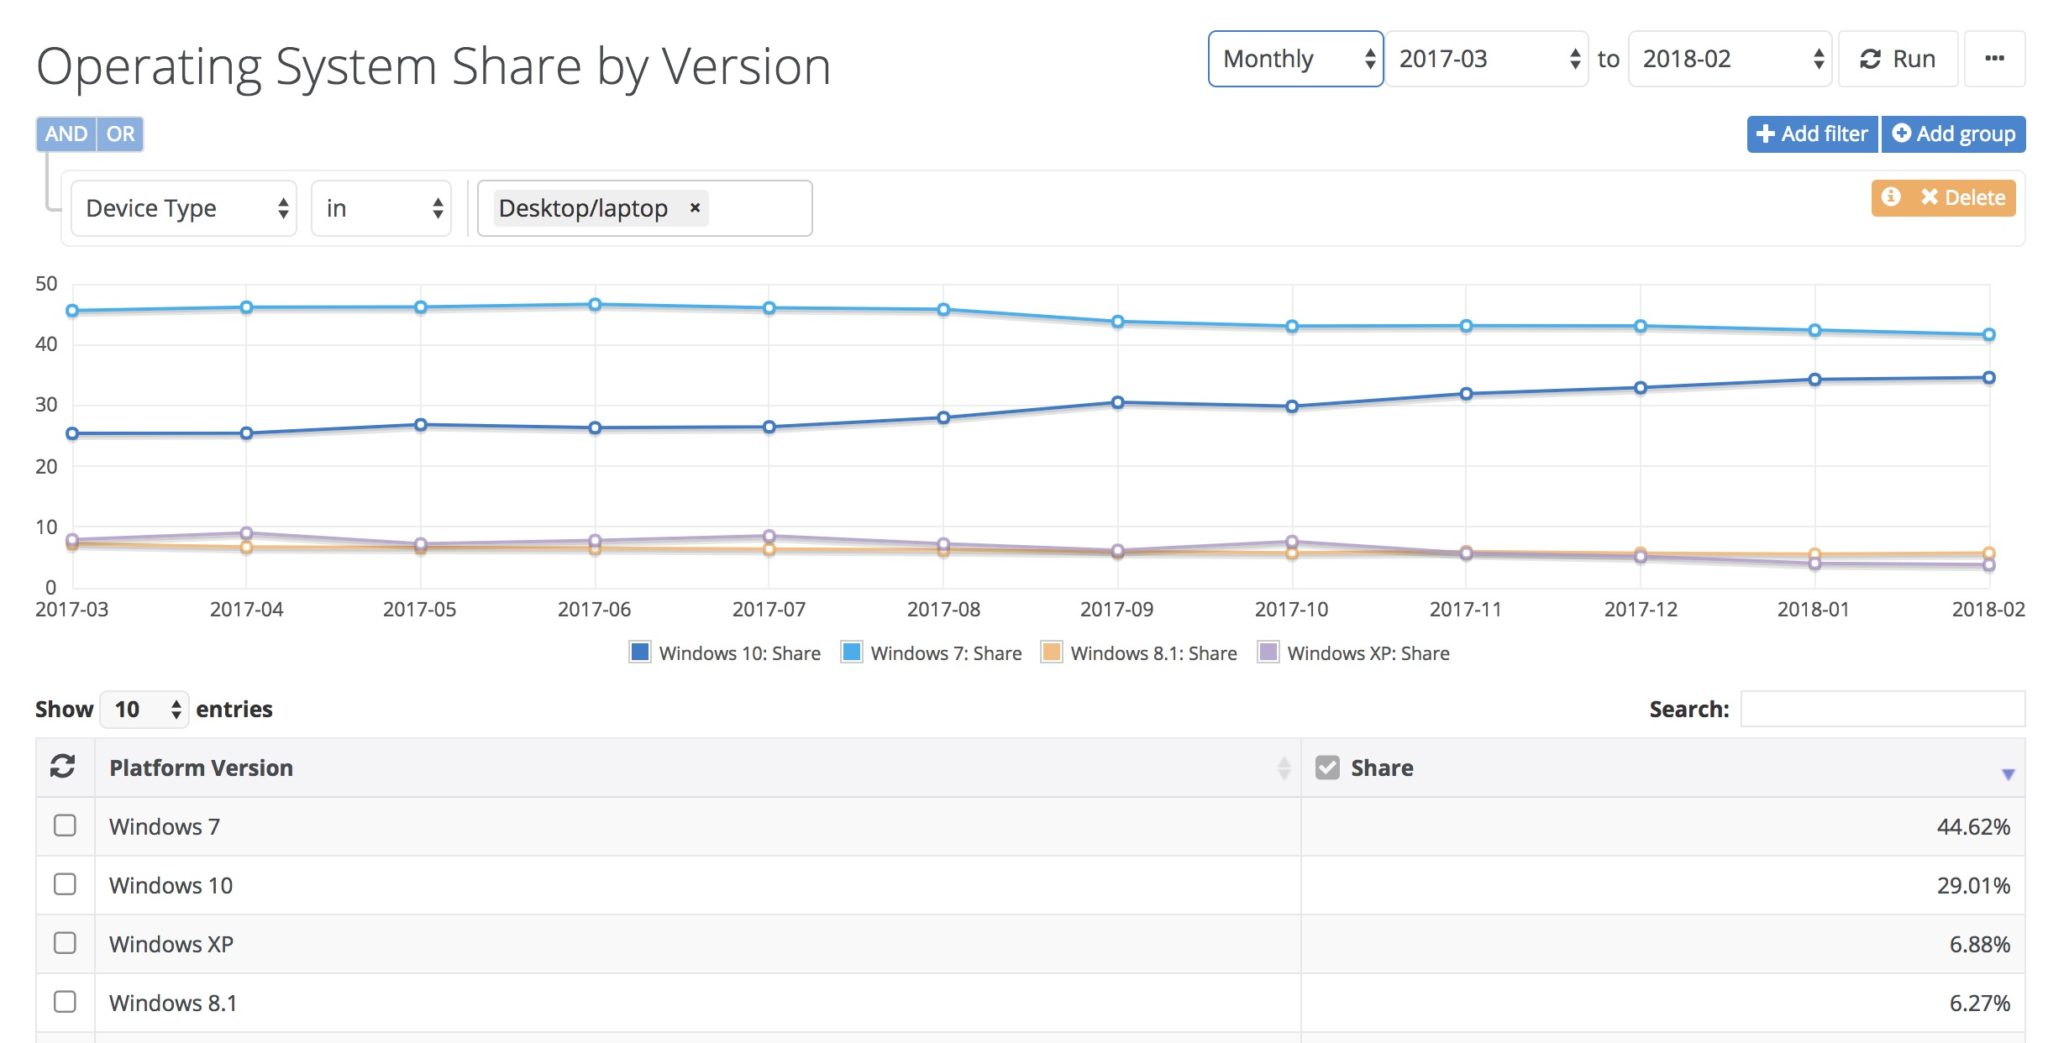The image size is (2048, 1043).
Task: Click the Windows 7 row label
Action: click(x=164, y=827)
